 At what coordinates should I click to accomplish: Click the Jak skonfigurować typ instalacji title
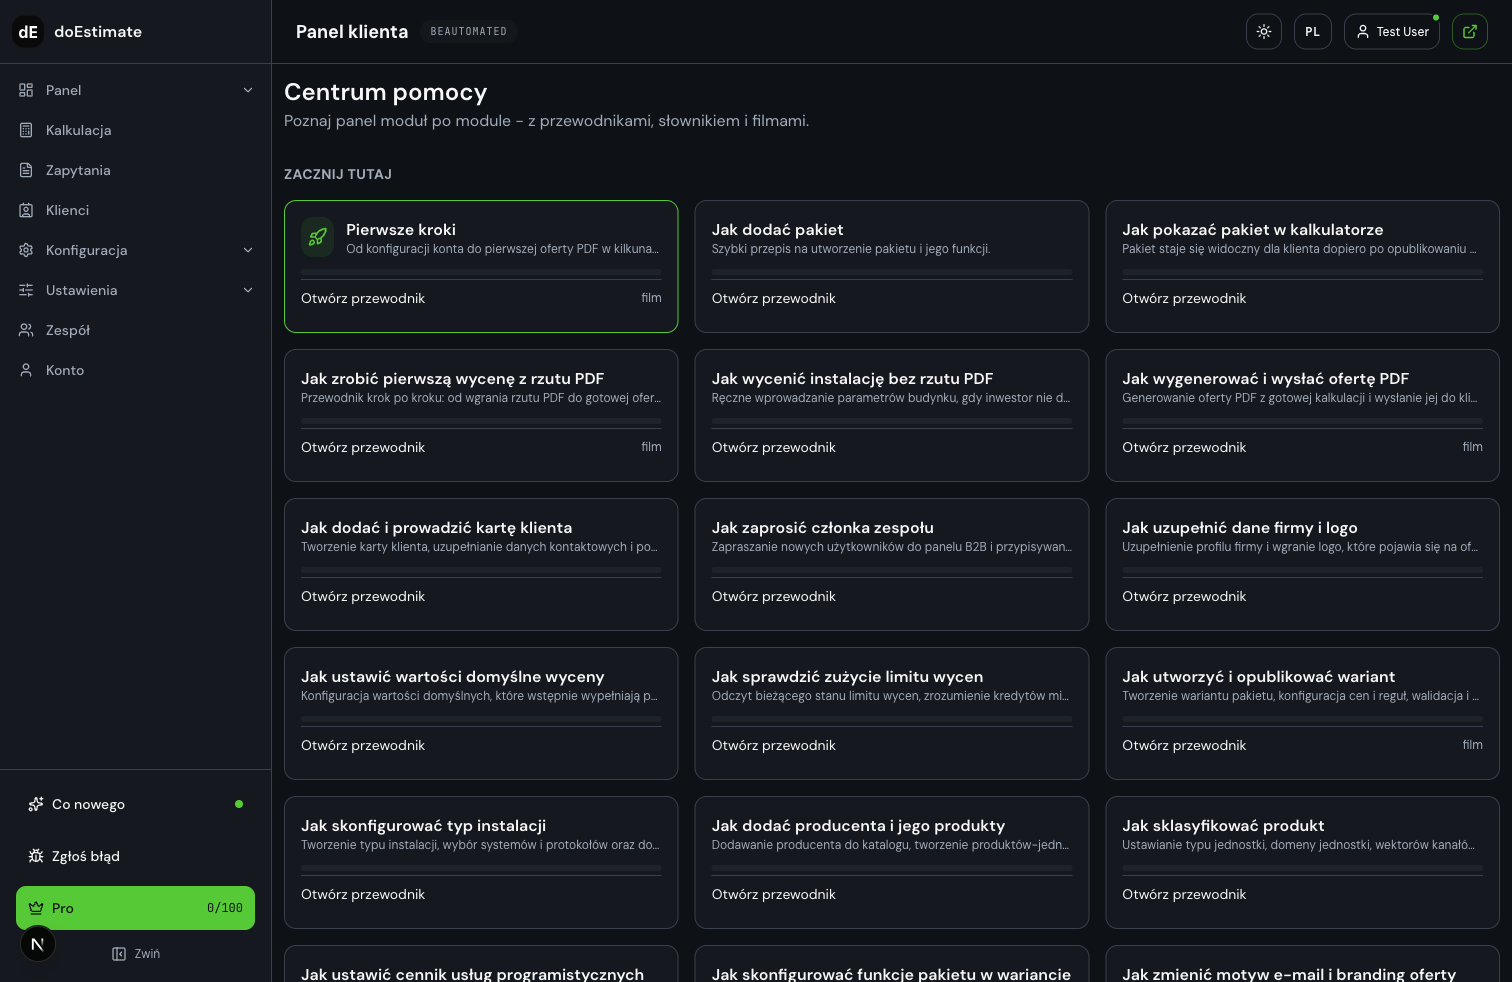click(x=423, y=826)
